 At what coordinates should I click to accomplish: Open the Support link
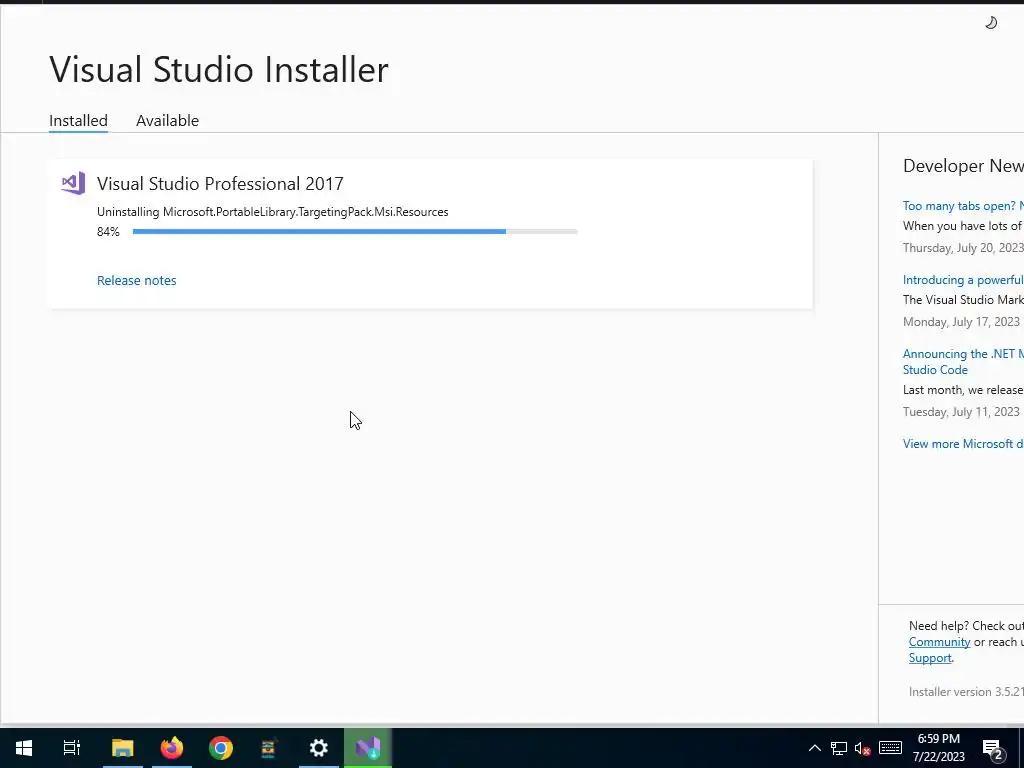[x=930, y=658]
